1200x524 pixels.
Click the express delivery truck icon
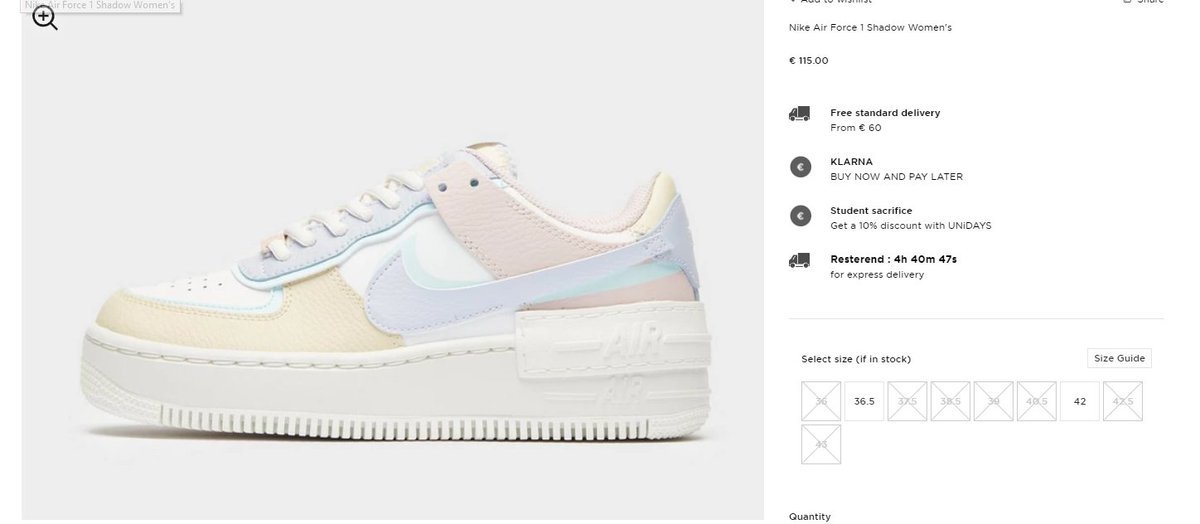coord(799,260)
